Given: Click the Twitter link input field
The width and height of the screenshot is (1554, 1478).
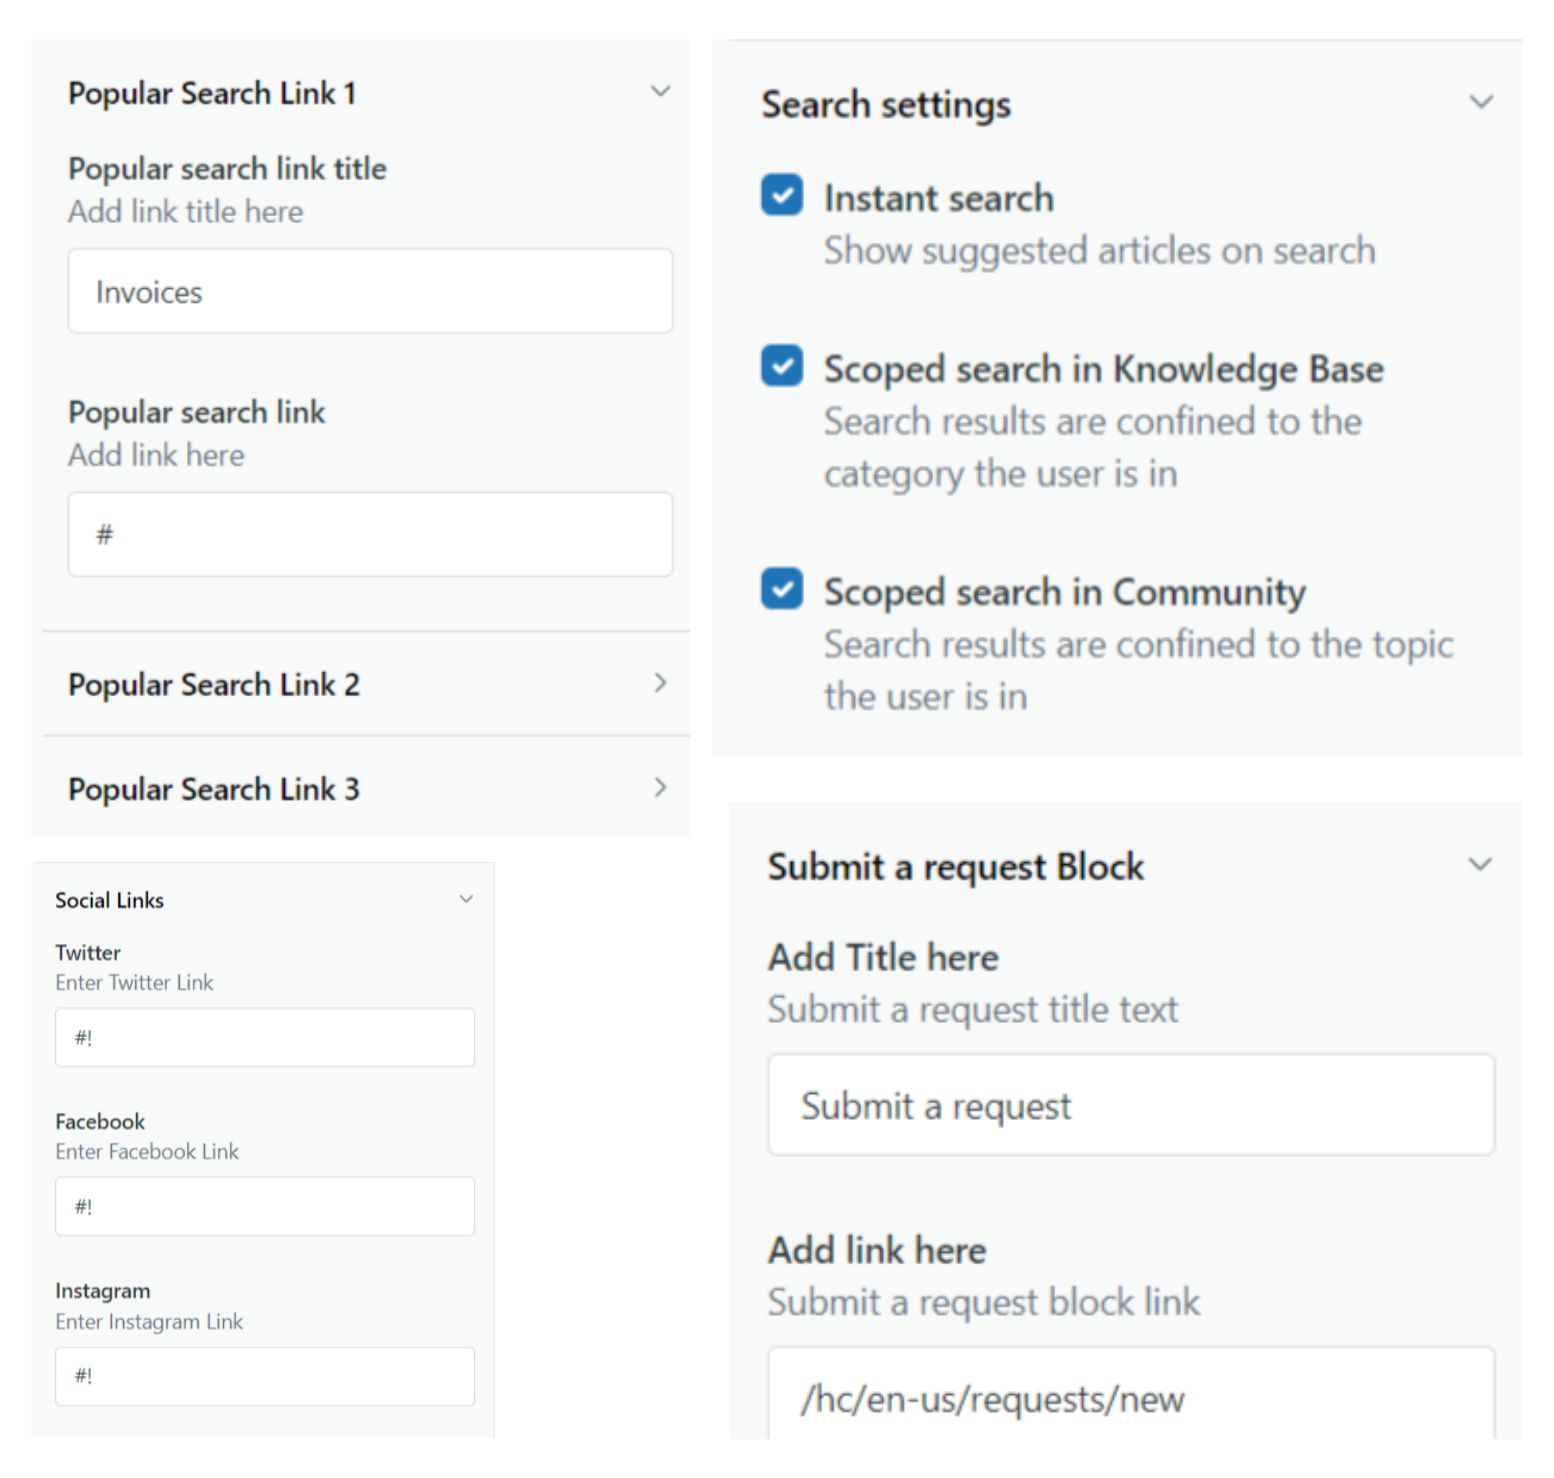Looking at the screenshot, I should tap(265, 1038).
